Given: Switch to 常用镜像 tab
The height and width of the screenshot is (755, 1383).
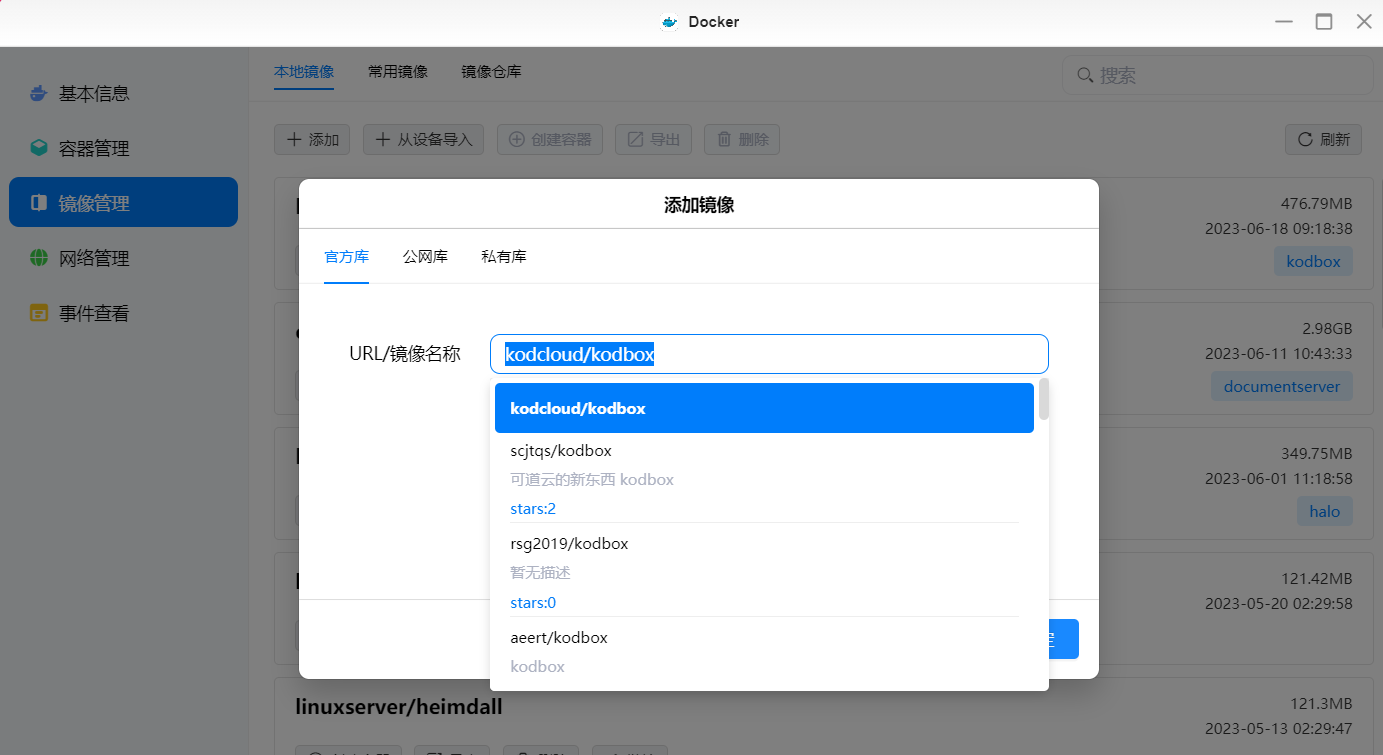Looking at the screenshot, I should pos(398,72).
